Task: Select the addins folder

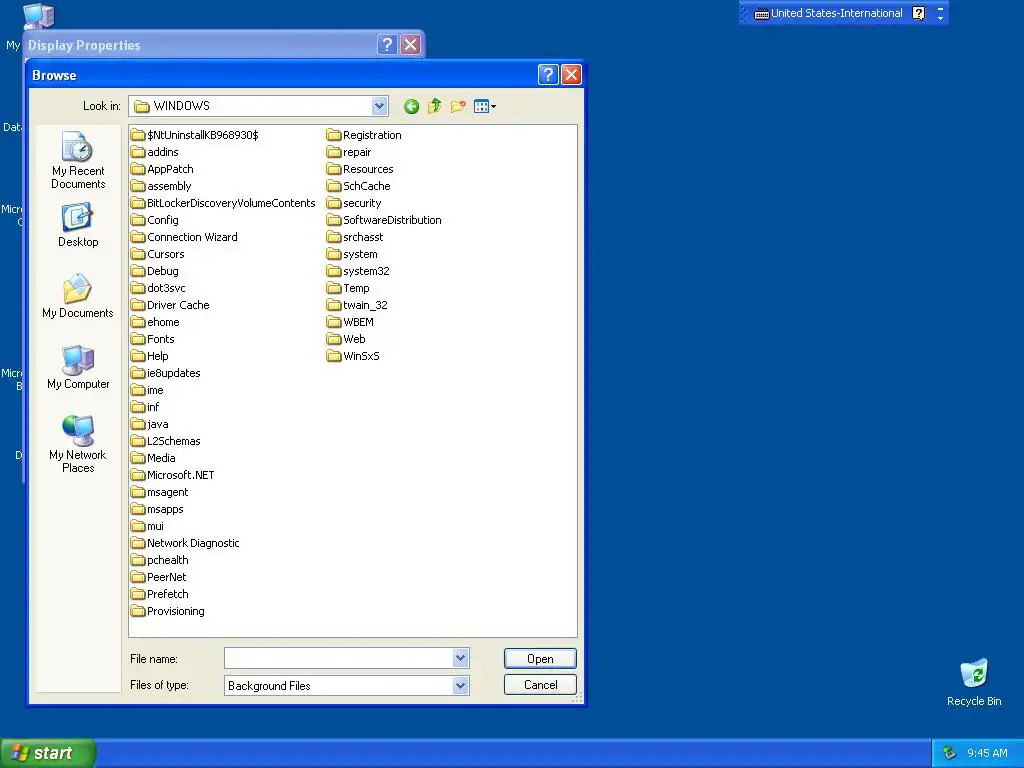Action: coord(155,152)
